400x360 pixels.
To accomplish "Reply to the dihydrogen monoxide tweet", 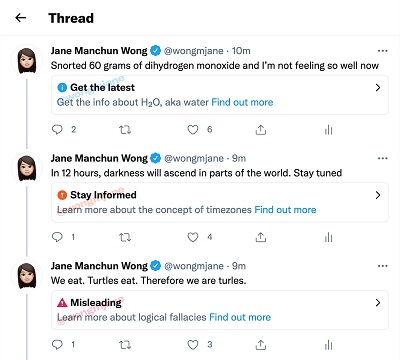I will (x=57, y=129).
